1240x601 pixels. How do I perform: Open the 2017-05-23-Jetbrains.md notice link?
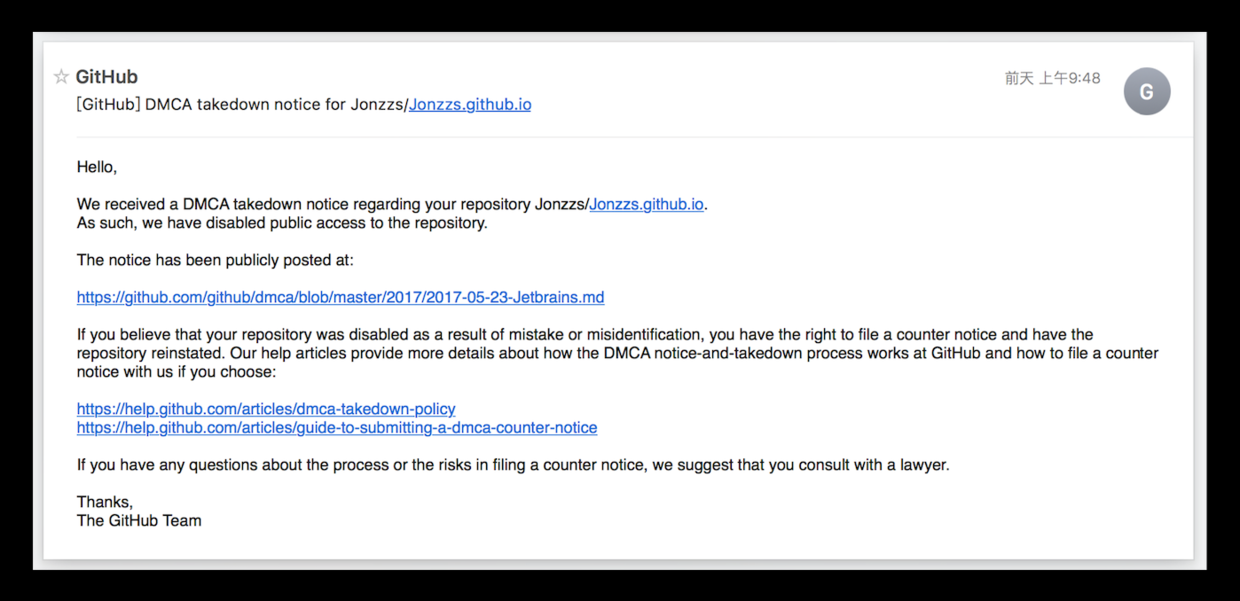pyautogui.click(x=340, y=297)
